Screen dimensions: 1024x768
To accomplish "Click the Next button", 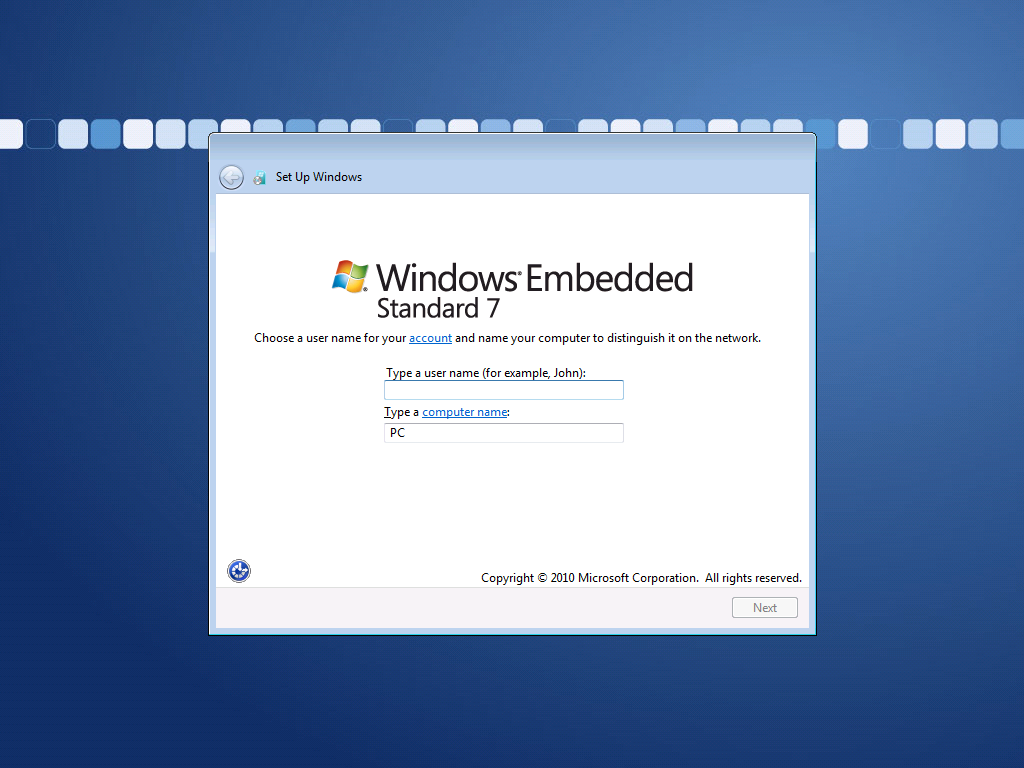I will click(765, 607).
